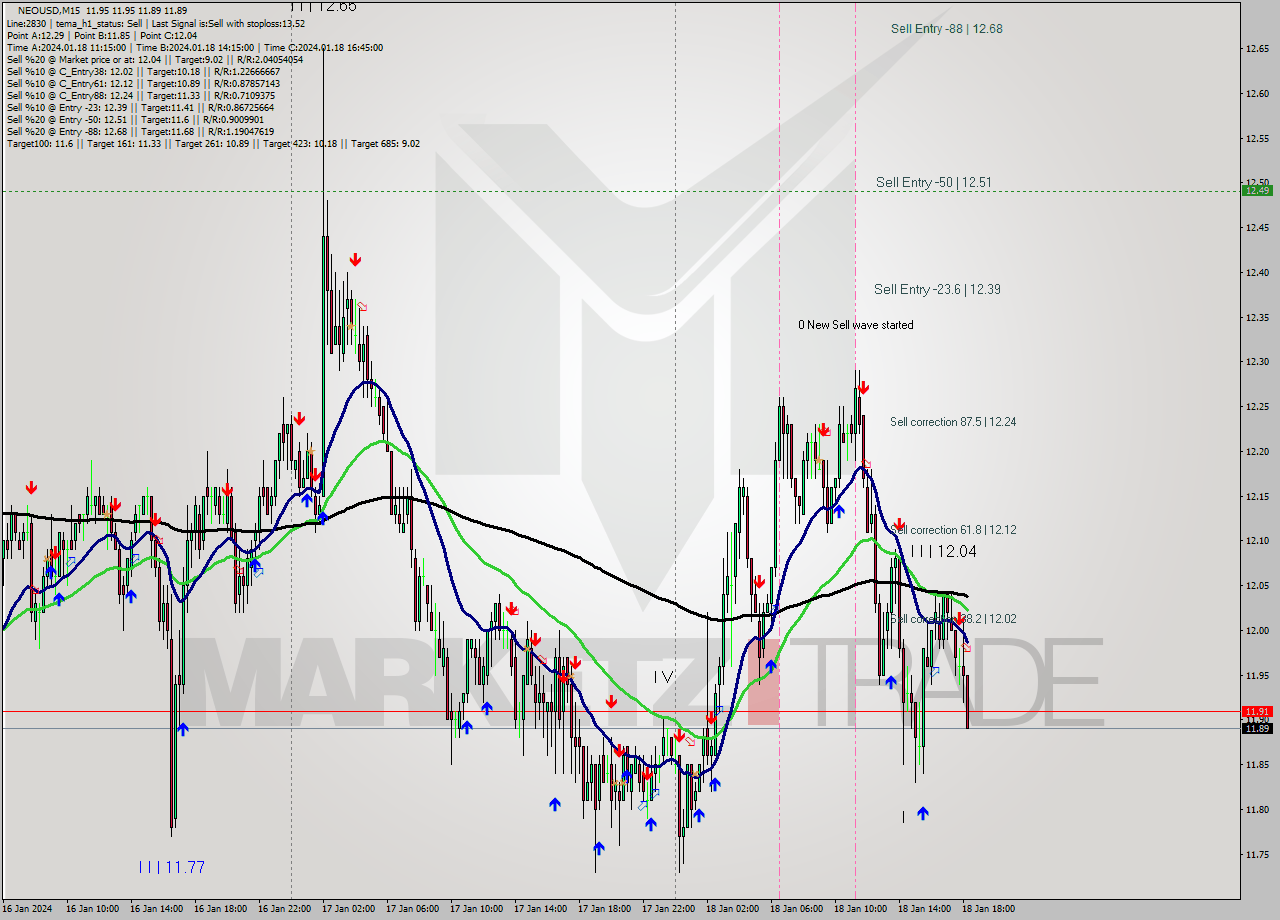Click the green 12.49 price tag on axis
1280x920 pixels.
[x=1257, y=190]
